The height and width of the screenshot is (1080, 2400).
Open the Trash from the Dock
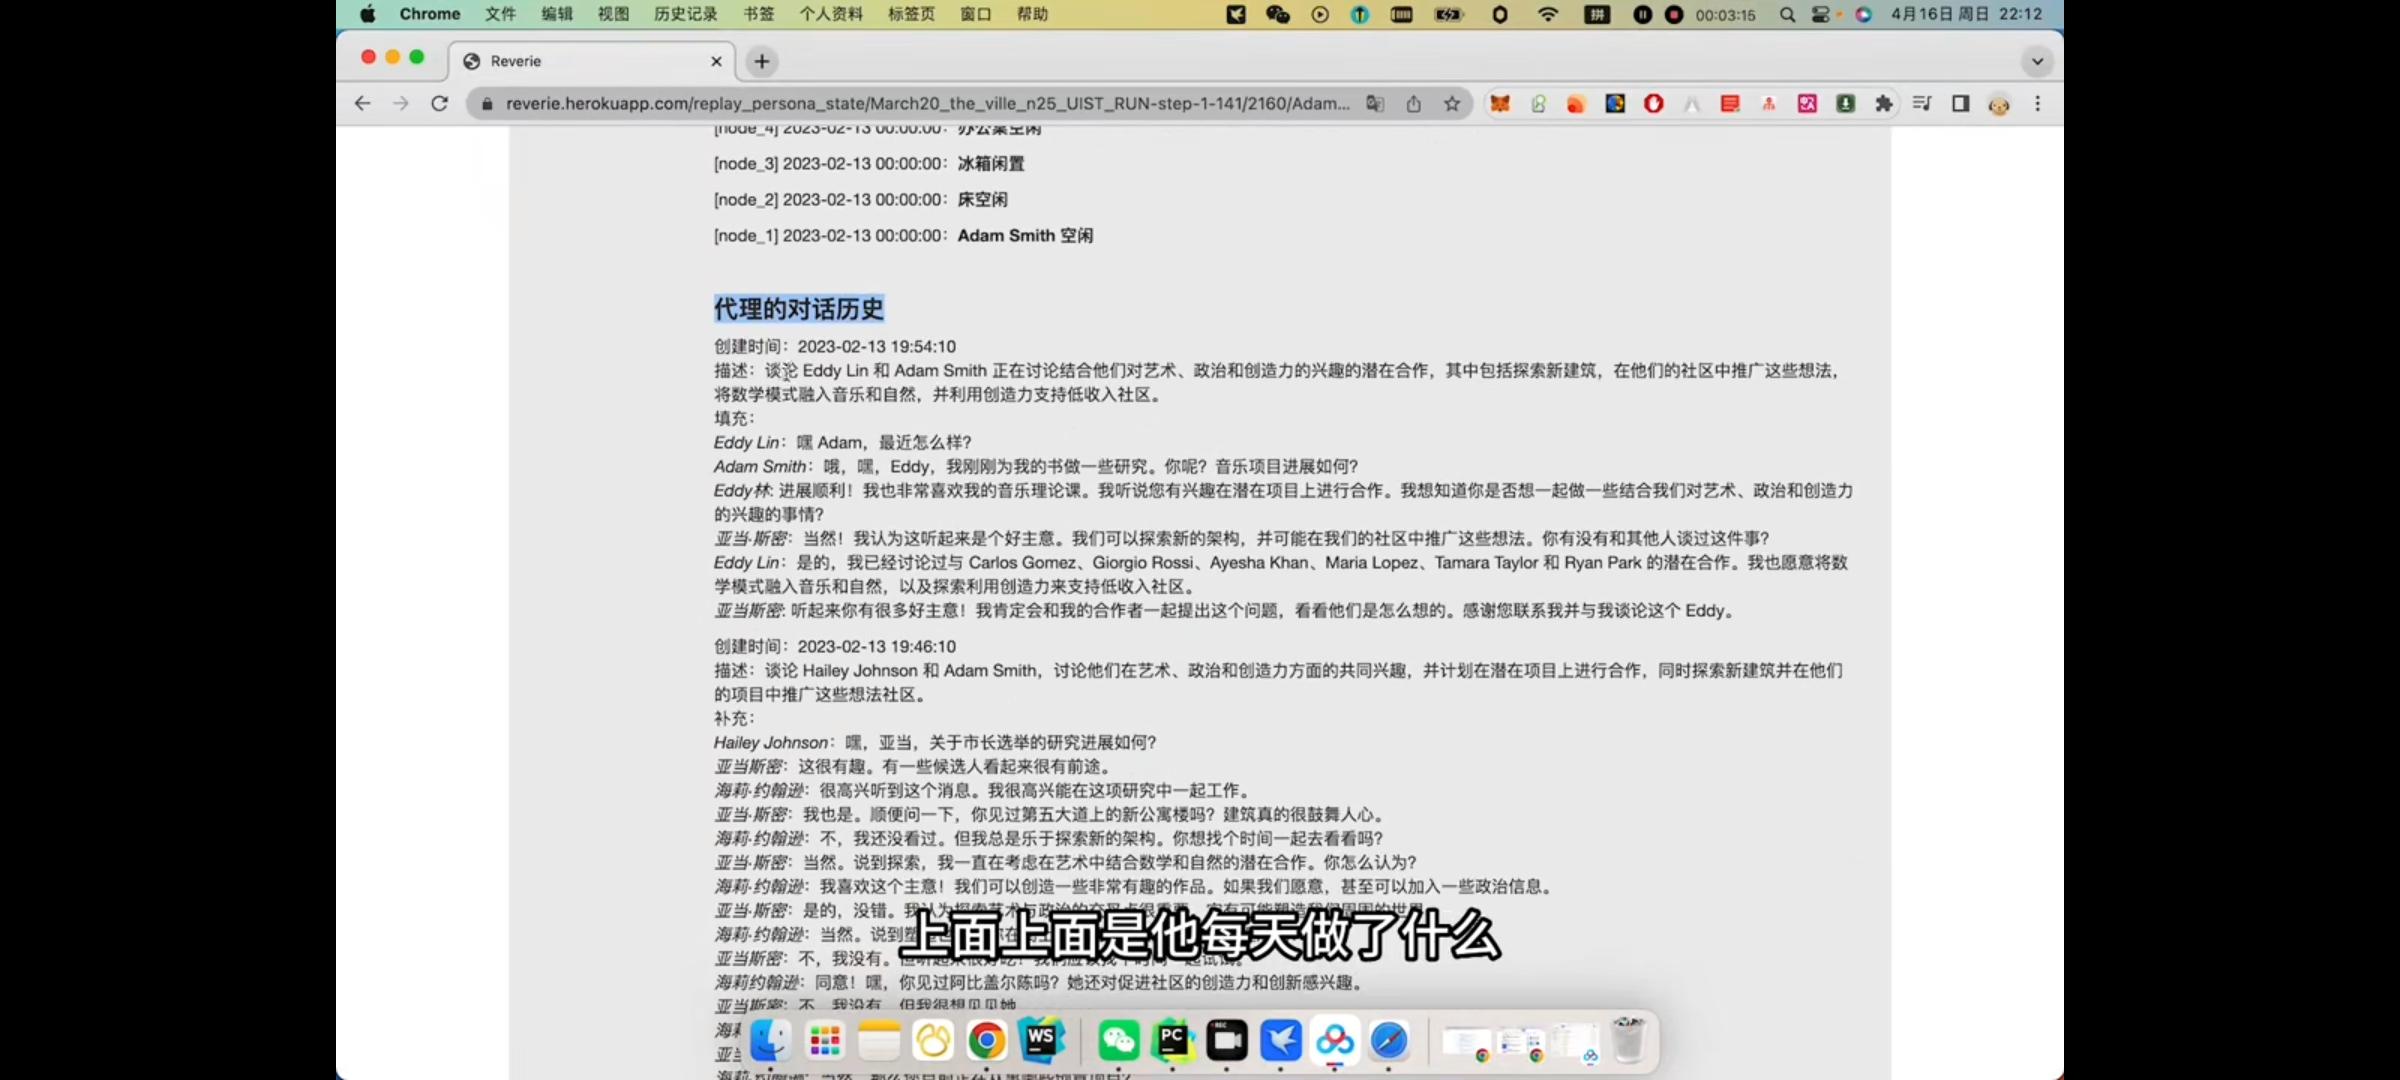tap(1629, 1041)
